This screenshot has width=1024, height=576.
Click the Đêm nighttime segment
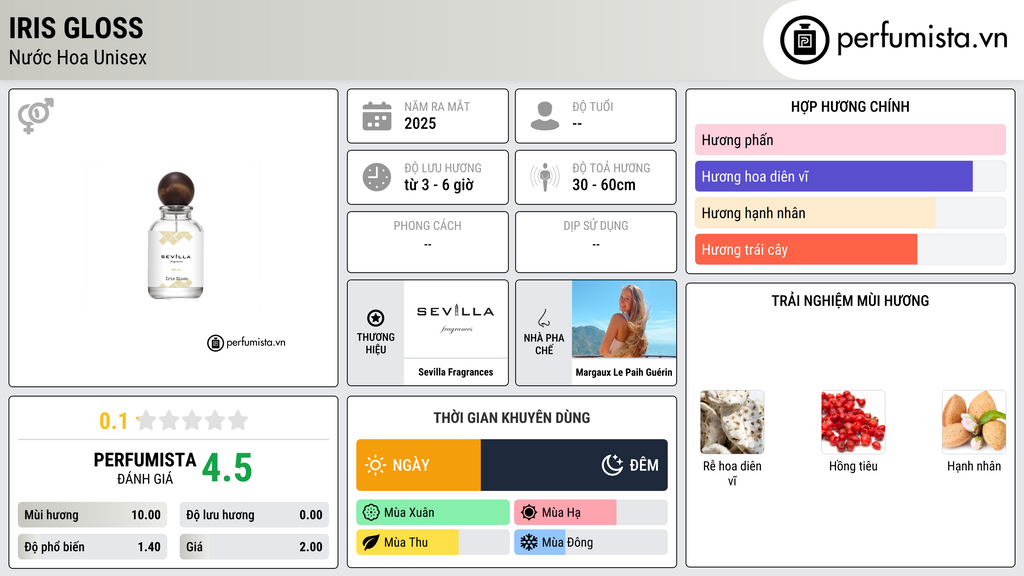(574, 465)
